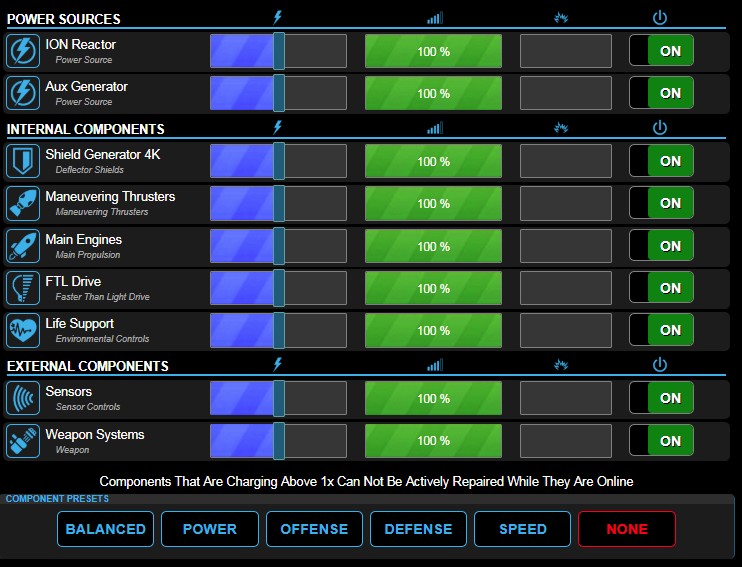Click the Maneuvering Thrusters rocket icon
This screenshot has width=742, height=567.
pyautogui.click(x=22, y=203)
